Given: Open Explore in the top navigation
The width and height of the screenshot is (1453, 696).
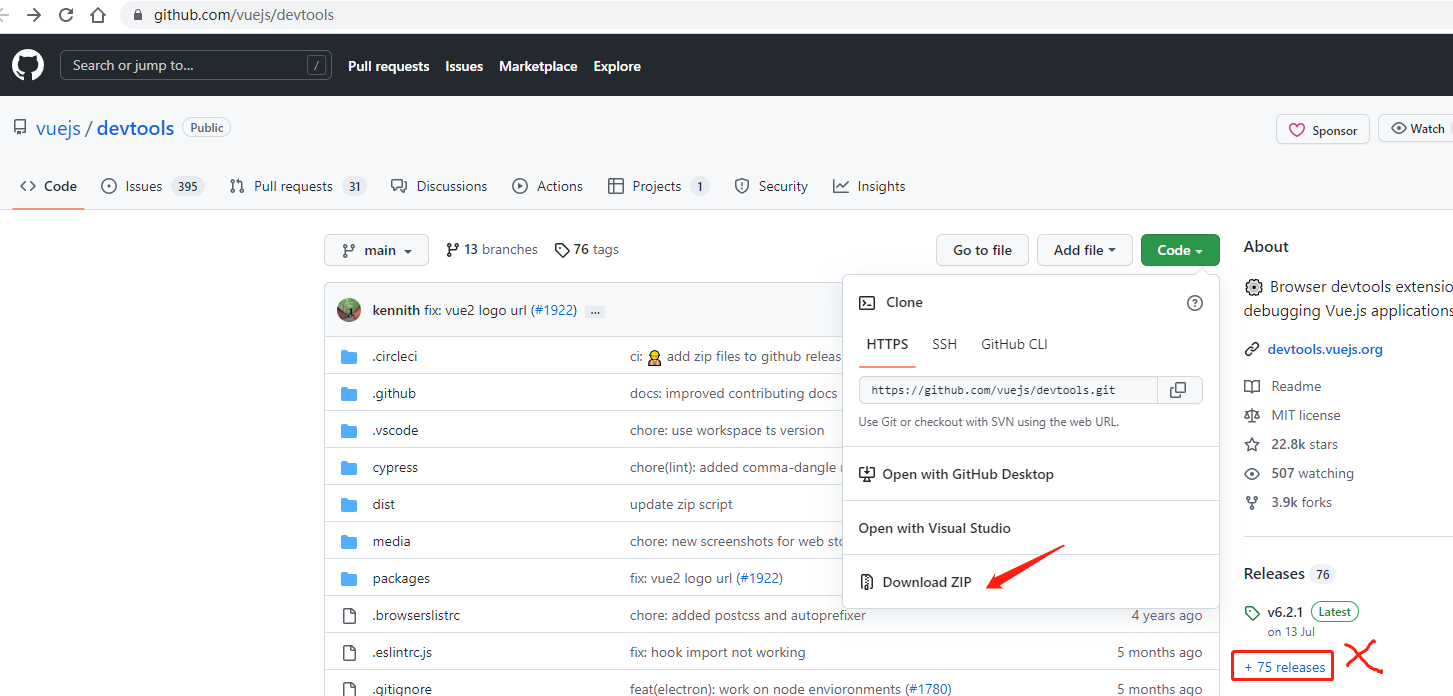Looking at the screenshot, I should click(x=617, y=66).
